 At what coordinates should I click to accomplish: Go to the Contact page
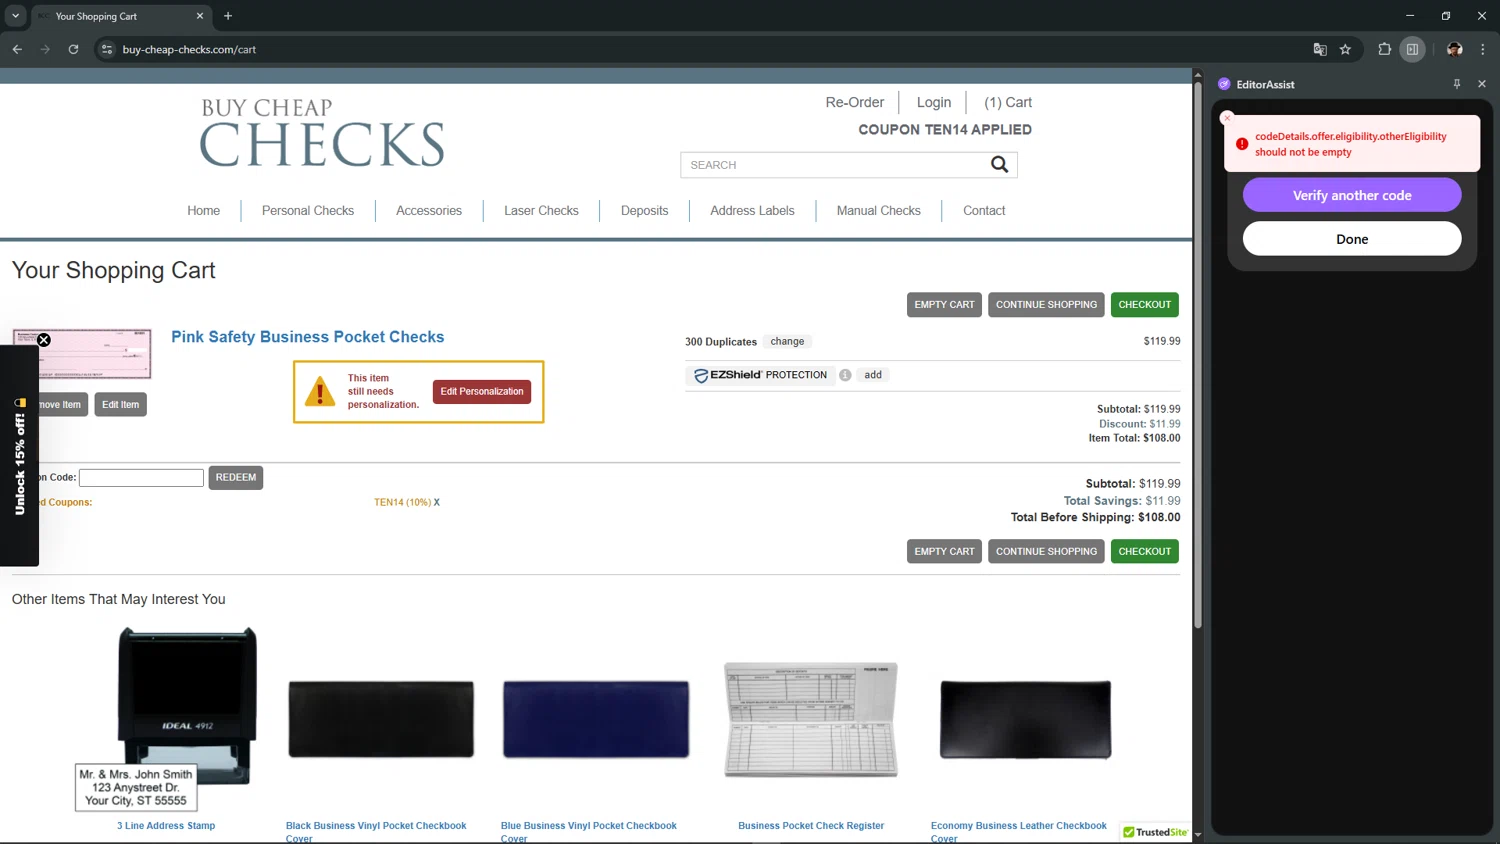click(x=984, y=211)
